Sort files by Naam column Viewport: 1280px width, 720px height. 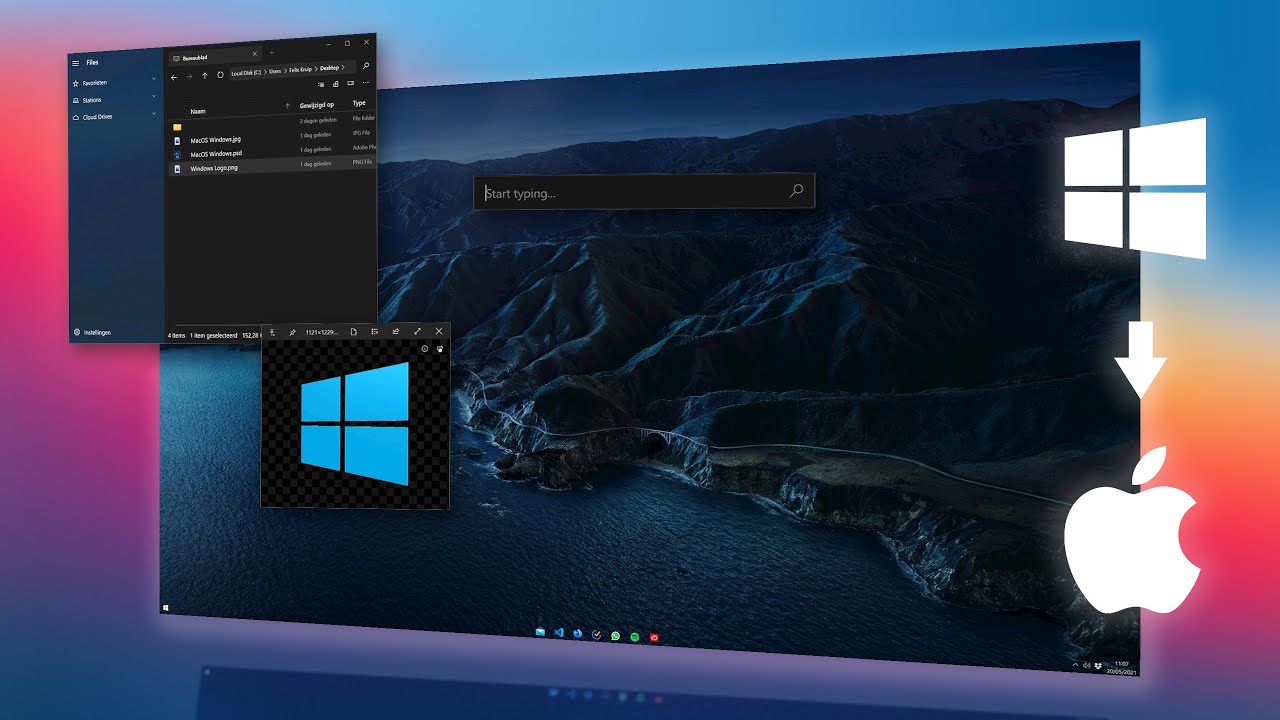tap(198, 111)
